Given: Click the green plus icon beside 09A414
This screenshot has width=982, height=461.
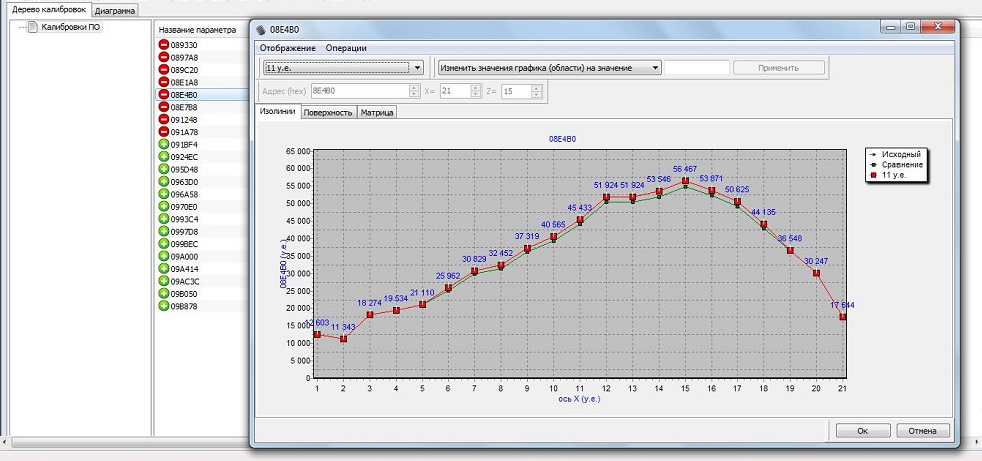Looking at the screenshot, I should (x=164, y=269).
